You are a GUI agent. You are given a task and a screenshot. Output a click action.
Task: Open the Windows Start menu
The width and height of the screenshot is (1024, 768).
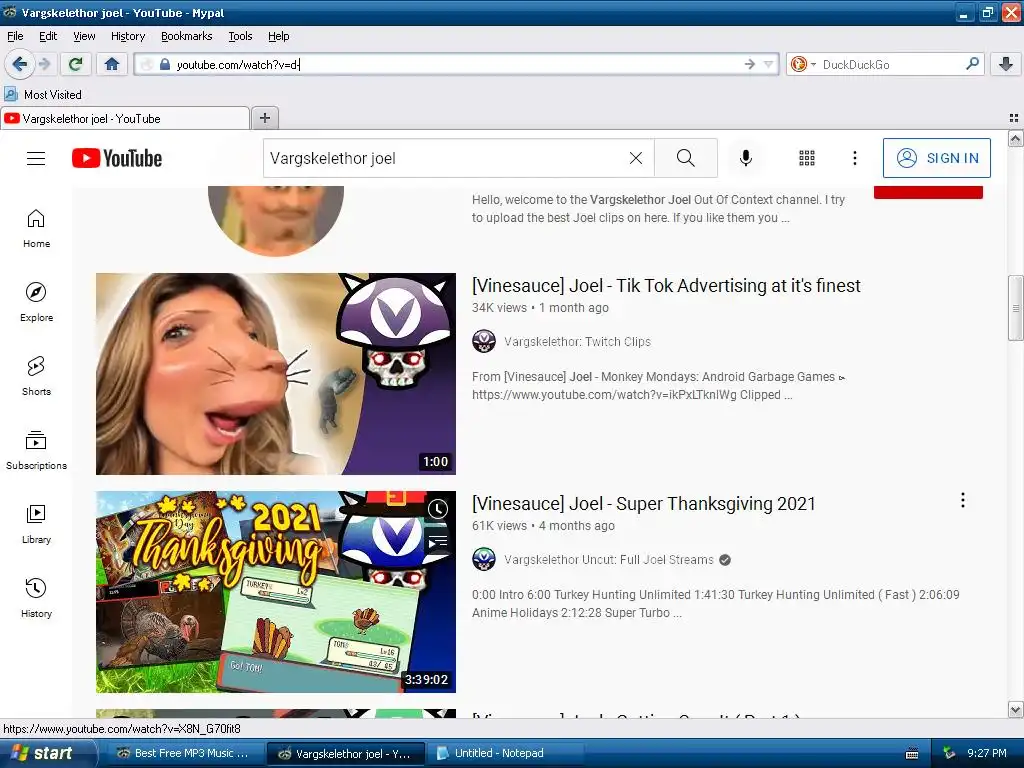(47, 753)
